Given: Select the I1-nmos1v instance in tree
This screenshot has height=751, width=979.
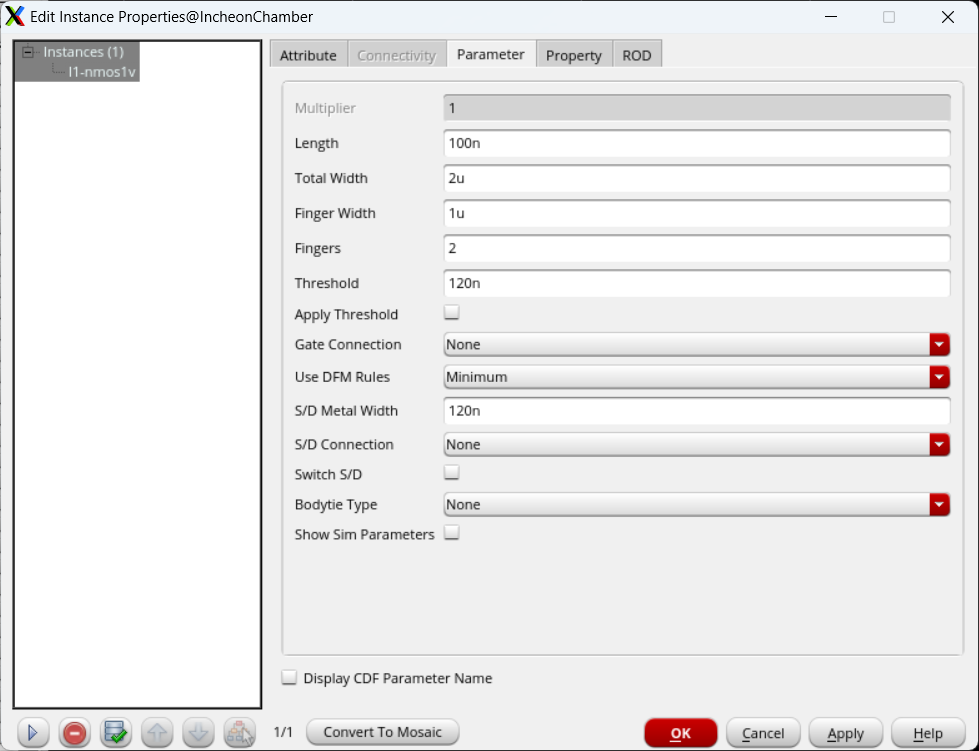Looking at the screenshot, I should (102, 72).
